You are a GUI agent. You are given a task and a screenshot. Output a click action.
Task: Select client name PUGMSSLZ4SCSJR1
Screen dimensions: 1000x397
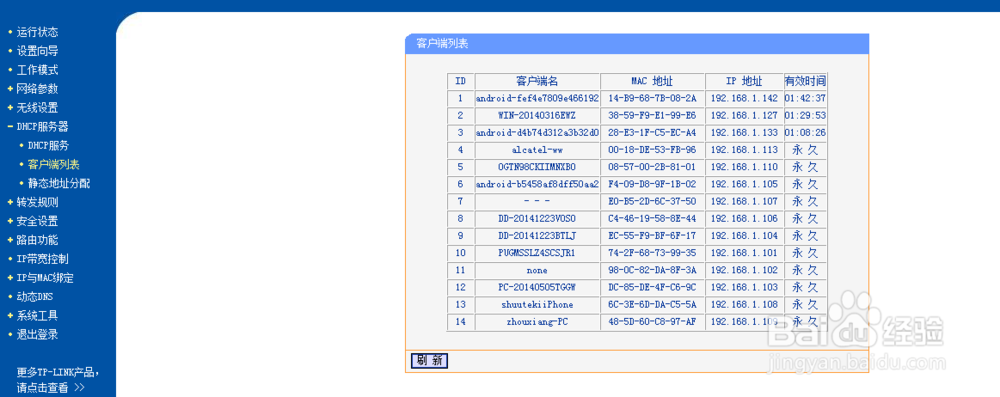tap(537, 253)
